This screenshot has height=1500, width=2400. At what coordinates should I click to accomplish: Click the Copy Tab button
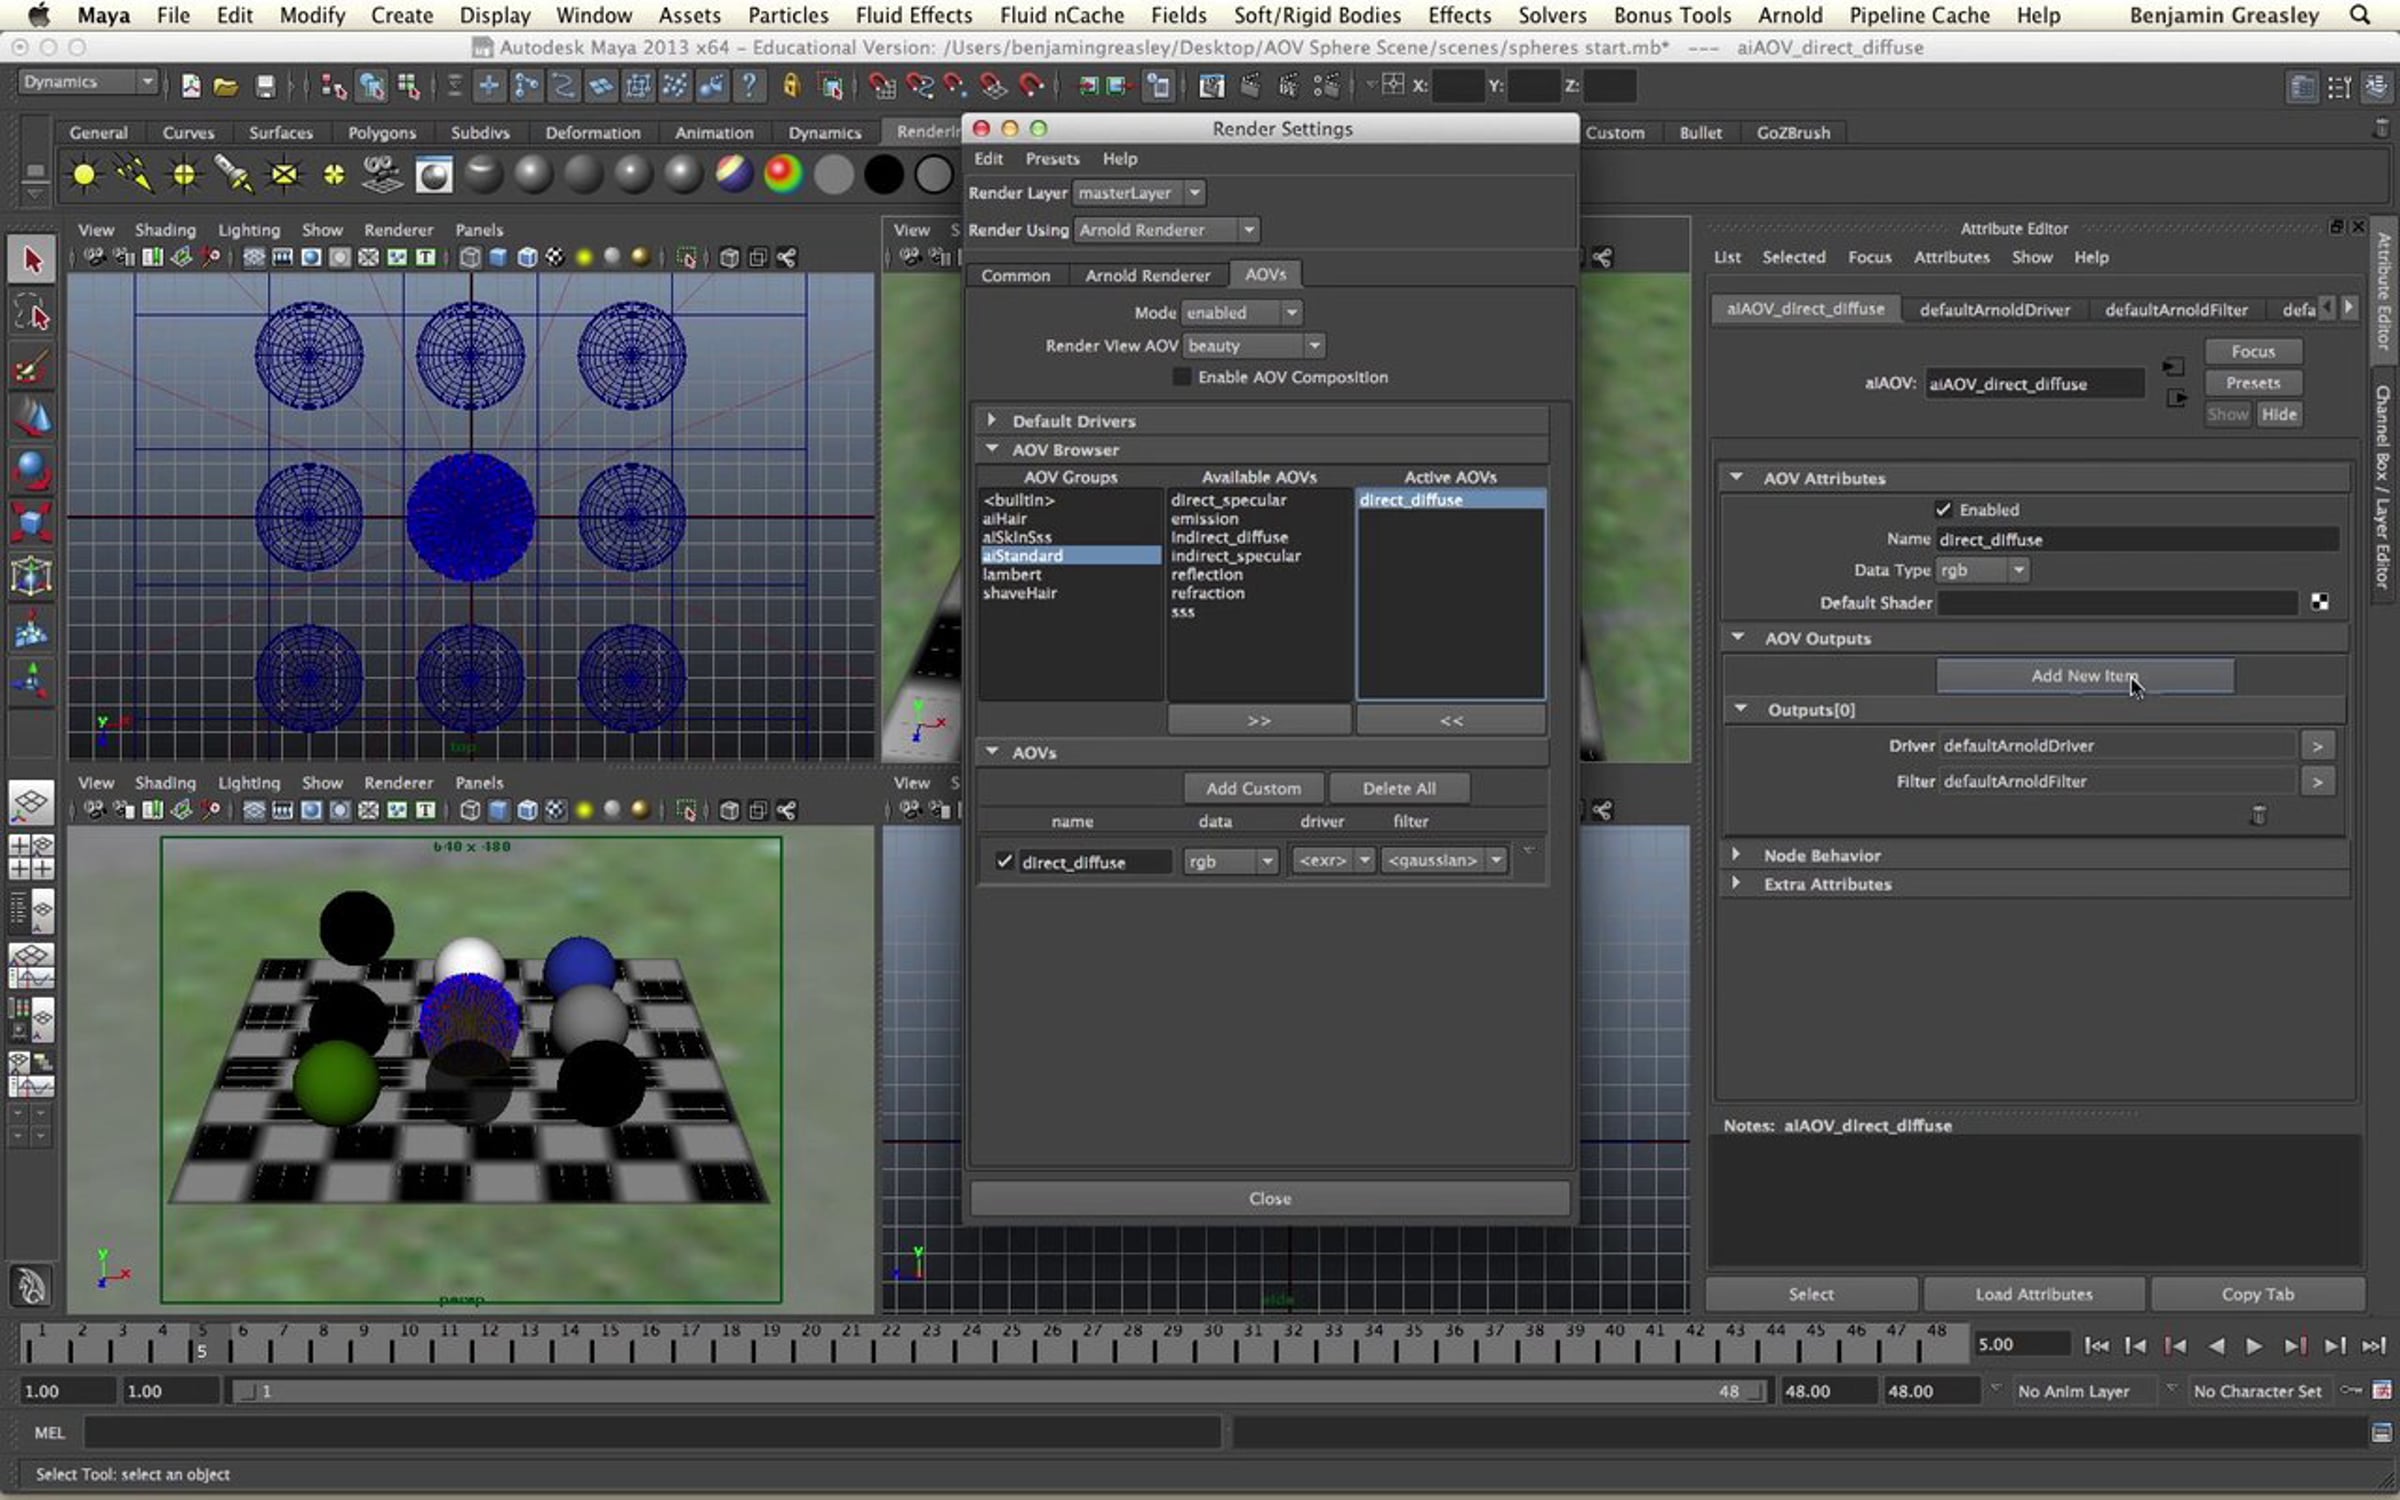pyautogui.click(x=2257, y=1294)
